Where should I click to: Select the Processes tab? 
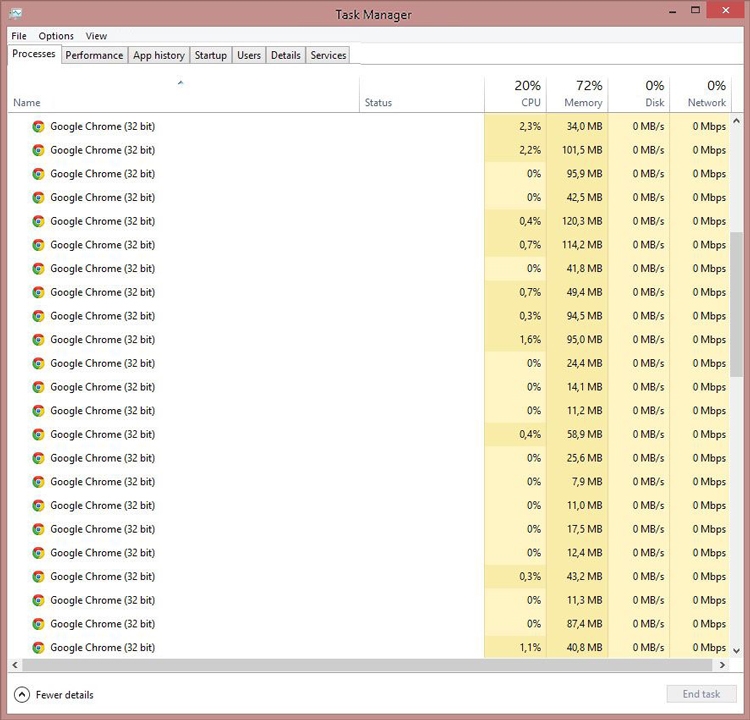34,54
